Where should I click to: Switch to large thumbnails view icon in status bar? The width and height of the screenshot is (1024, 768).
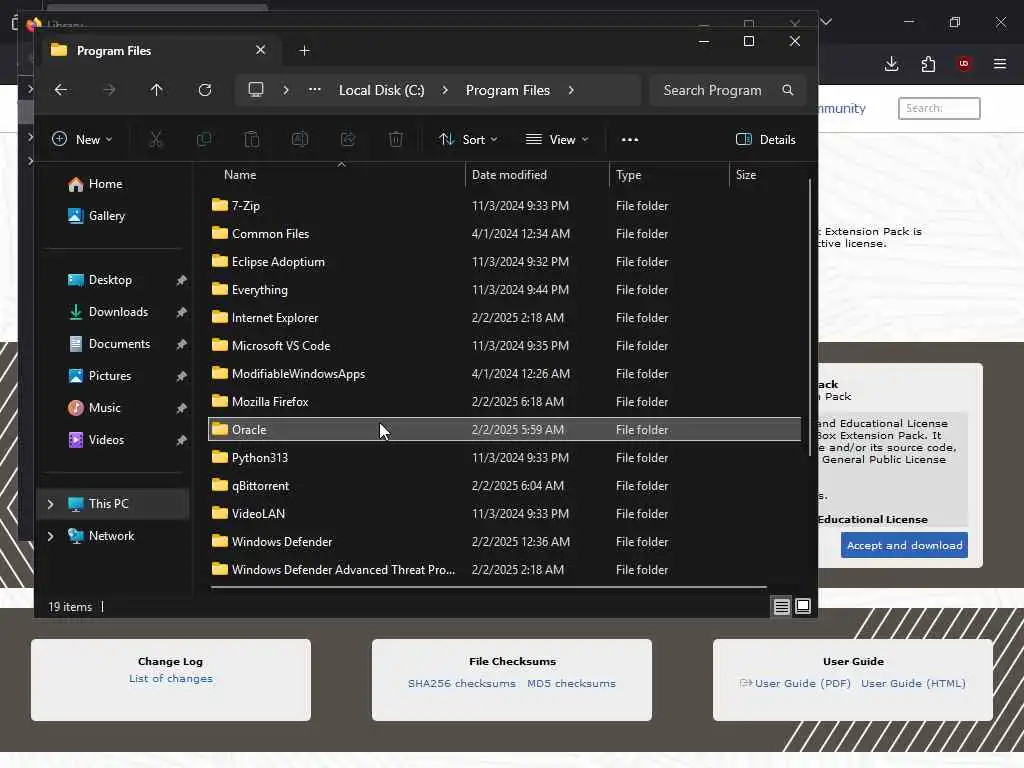coord(803,607)
